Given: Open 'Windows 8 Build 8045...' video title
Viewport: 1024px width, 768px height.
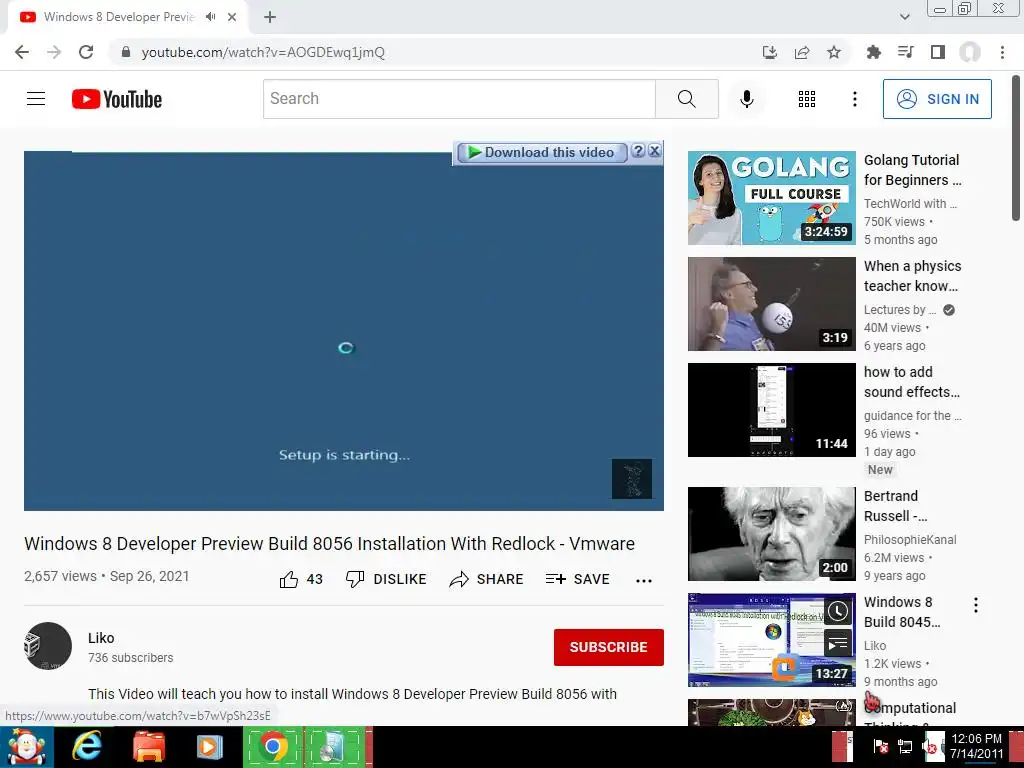Looking at the screenshot, I should (x=902, y=612).
